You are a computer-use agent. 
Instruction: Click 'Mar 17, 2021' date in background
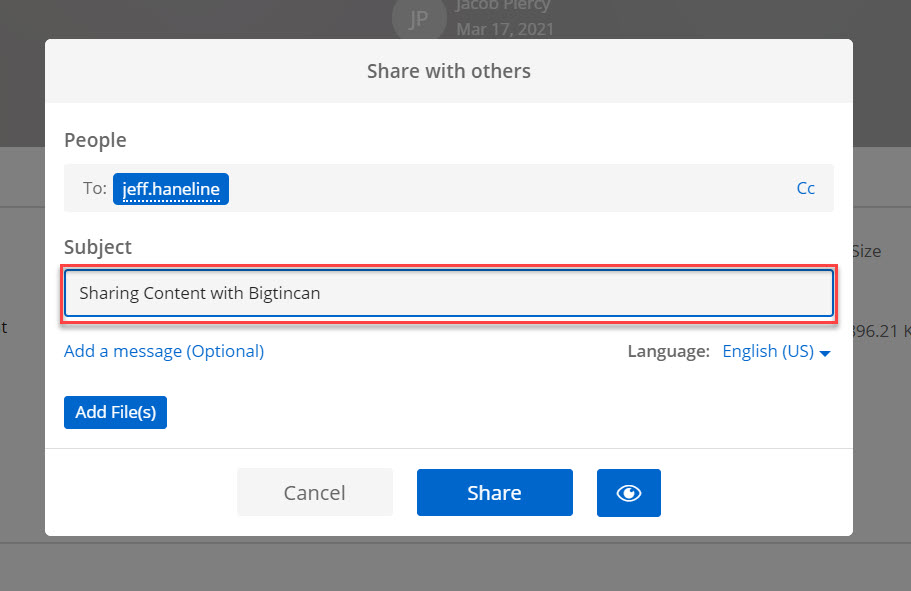pos(505,29)
